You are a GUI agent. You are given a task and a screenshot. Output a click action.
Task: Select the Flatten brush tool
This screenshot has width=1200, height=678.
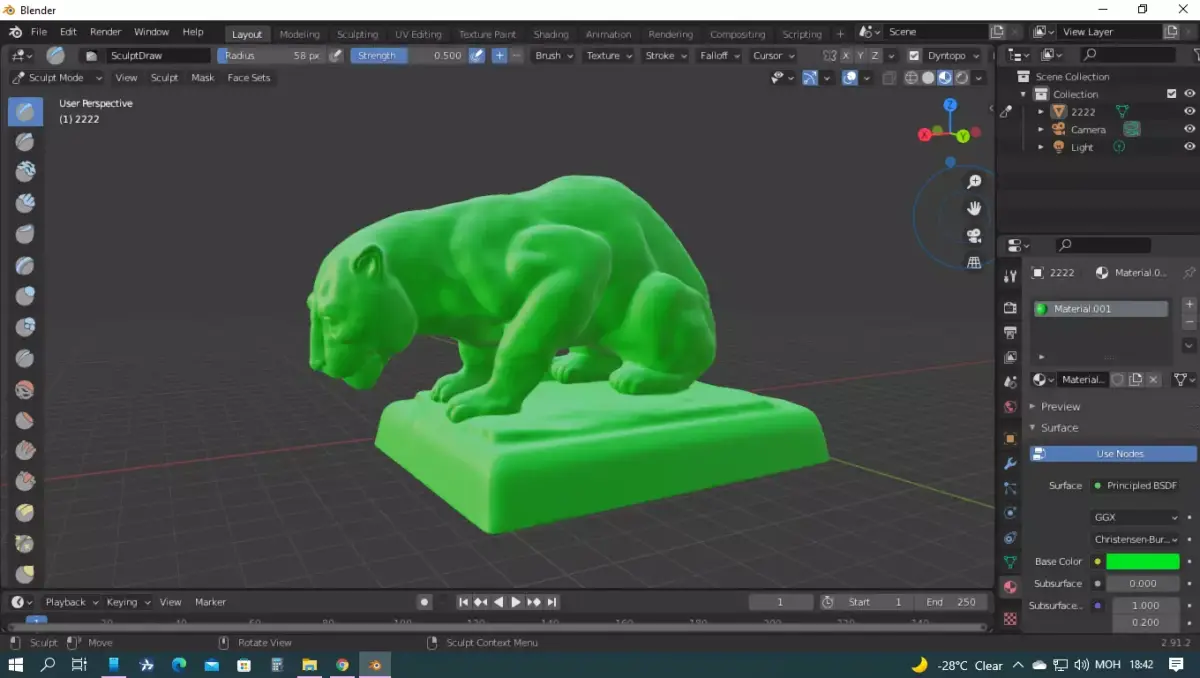25,421
